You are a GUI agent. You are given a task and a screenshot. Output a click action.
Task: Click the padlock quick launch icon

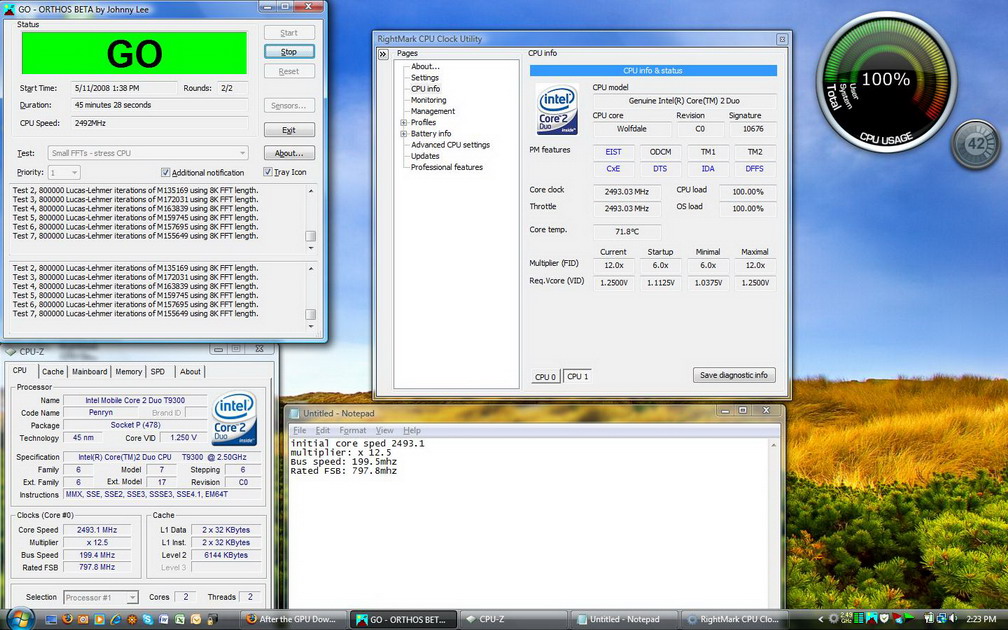[x=212, y=620]
